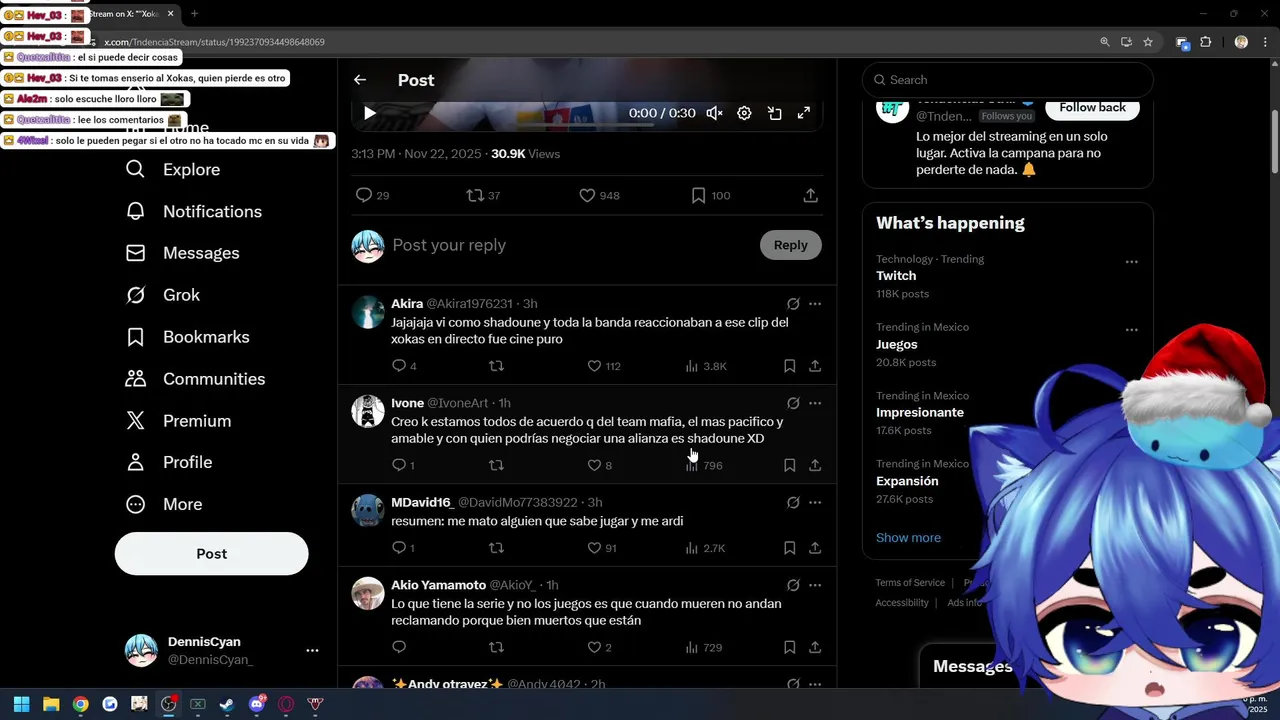Bookmark Akira's comment
Screen dimensions: 1280x720
789,366
